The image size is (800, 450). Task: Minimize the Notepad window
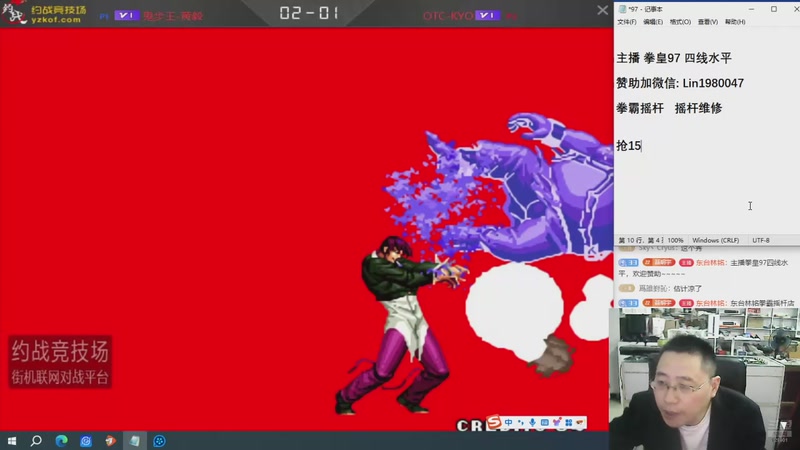tap(751, 9)
